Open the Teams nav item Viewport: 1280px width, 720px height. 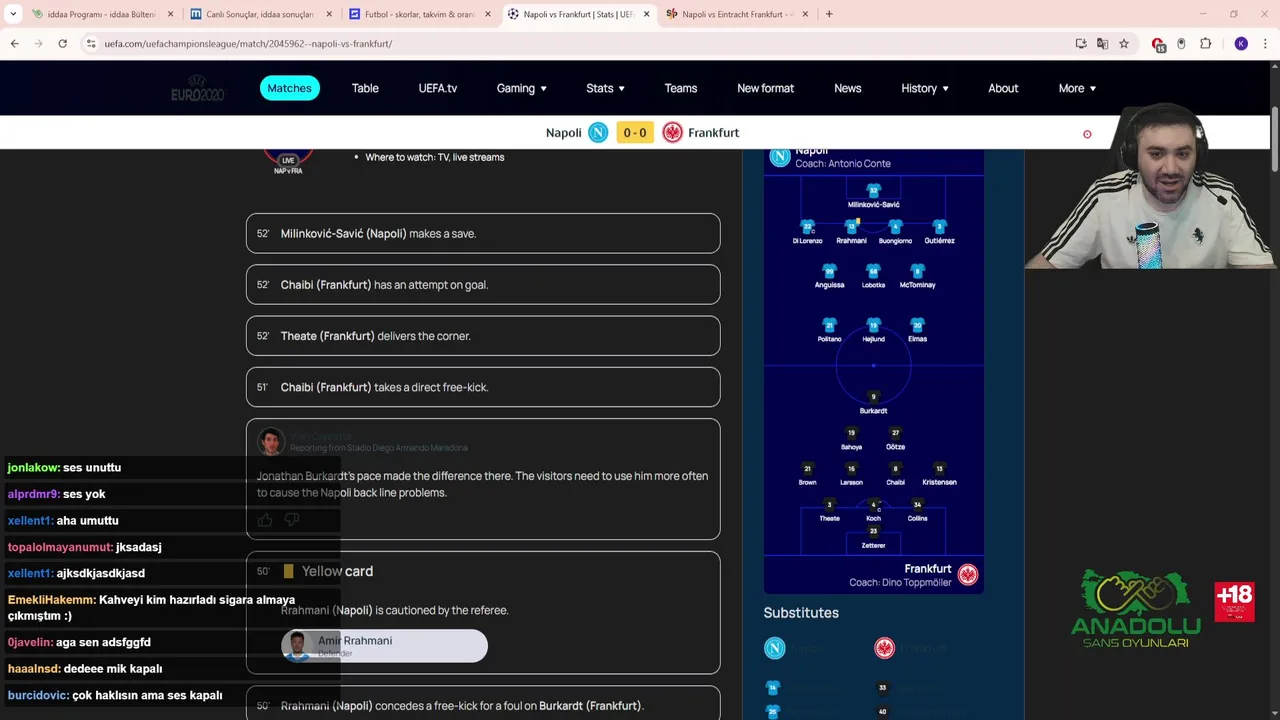point(681,88)
